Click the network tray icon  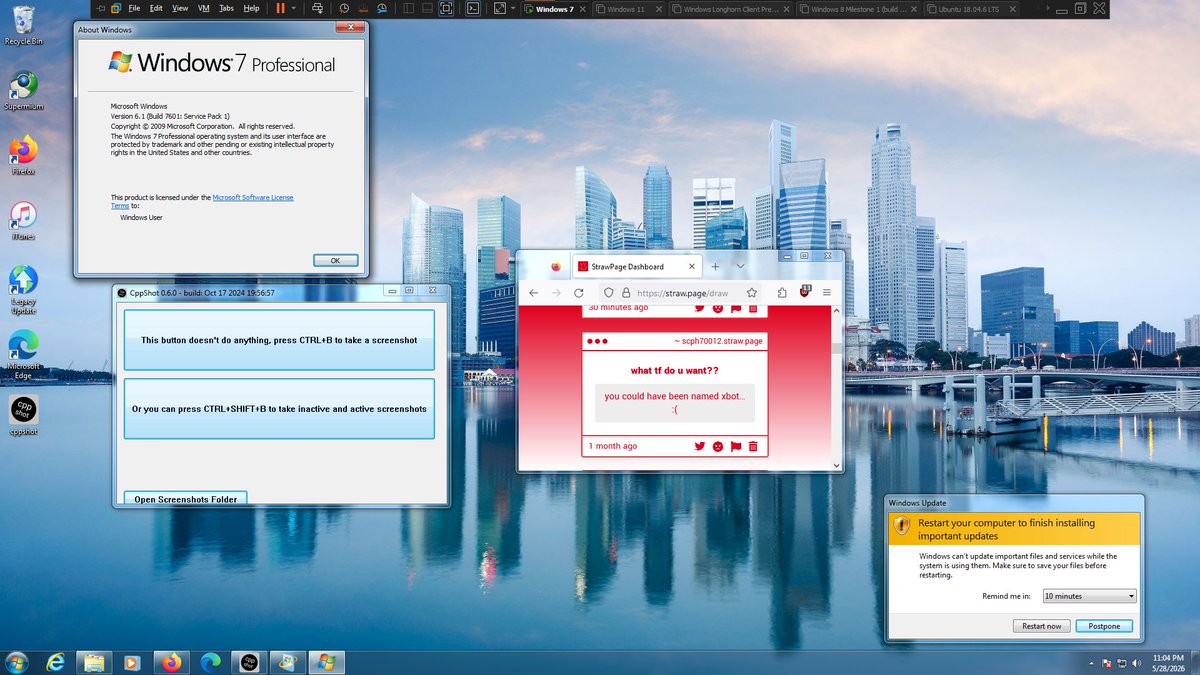(1123, 663)
